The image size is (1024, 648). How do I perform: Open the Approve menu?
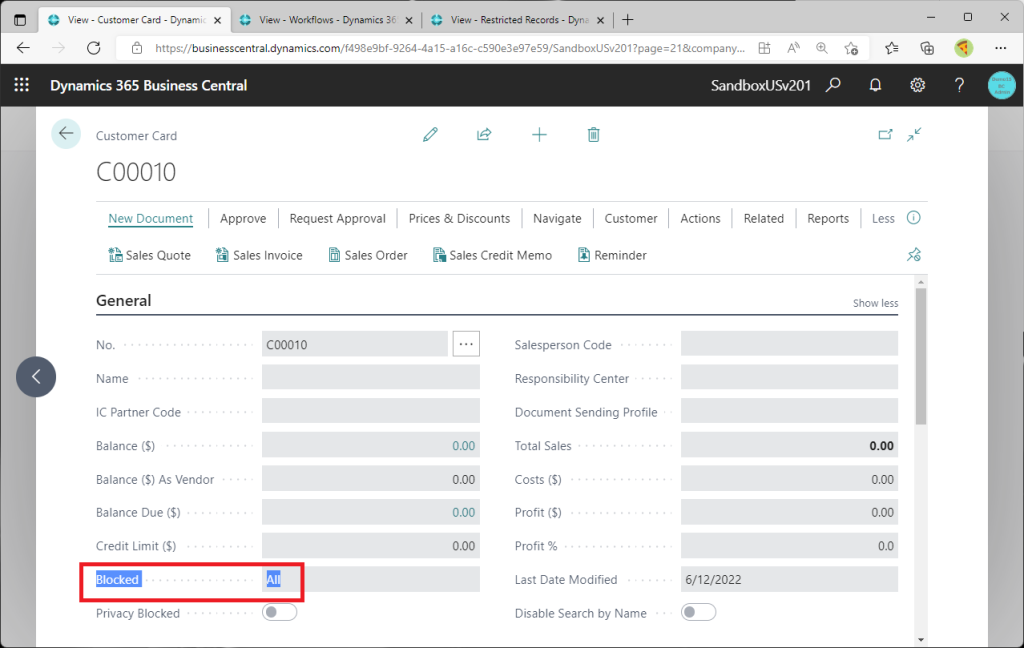click(243, 218)
